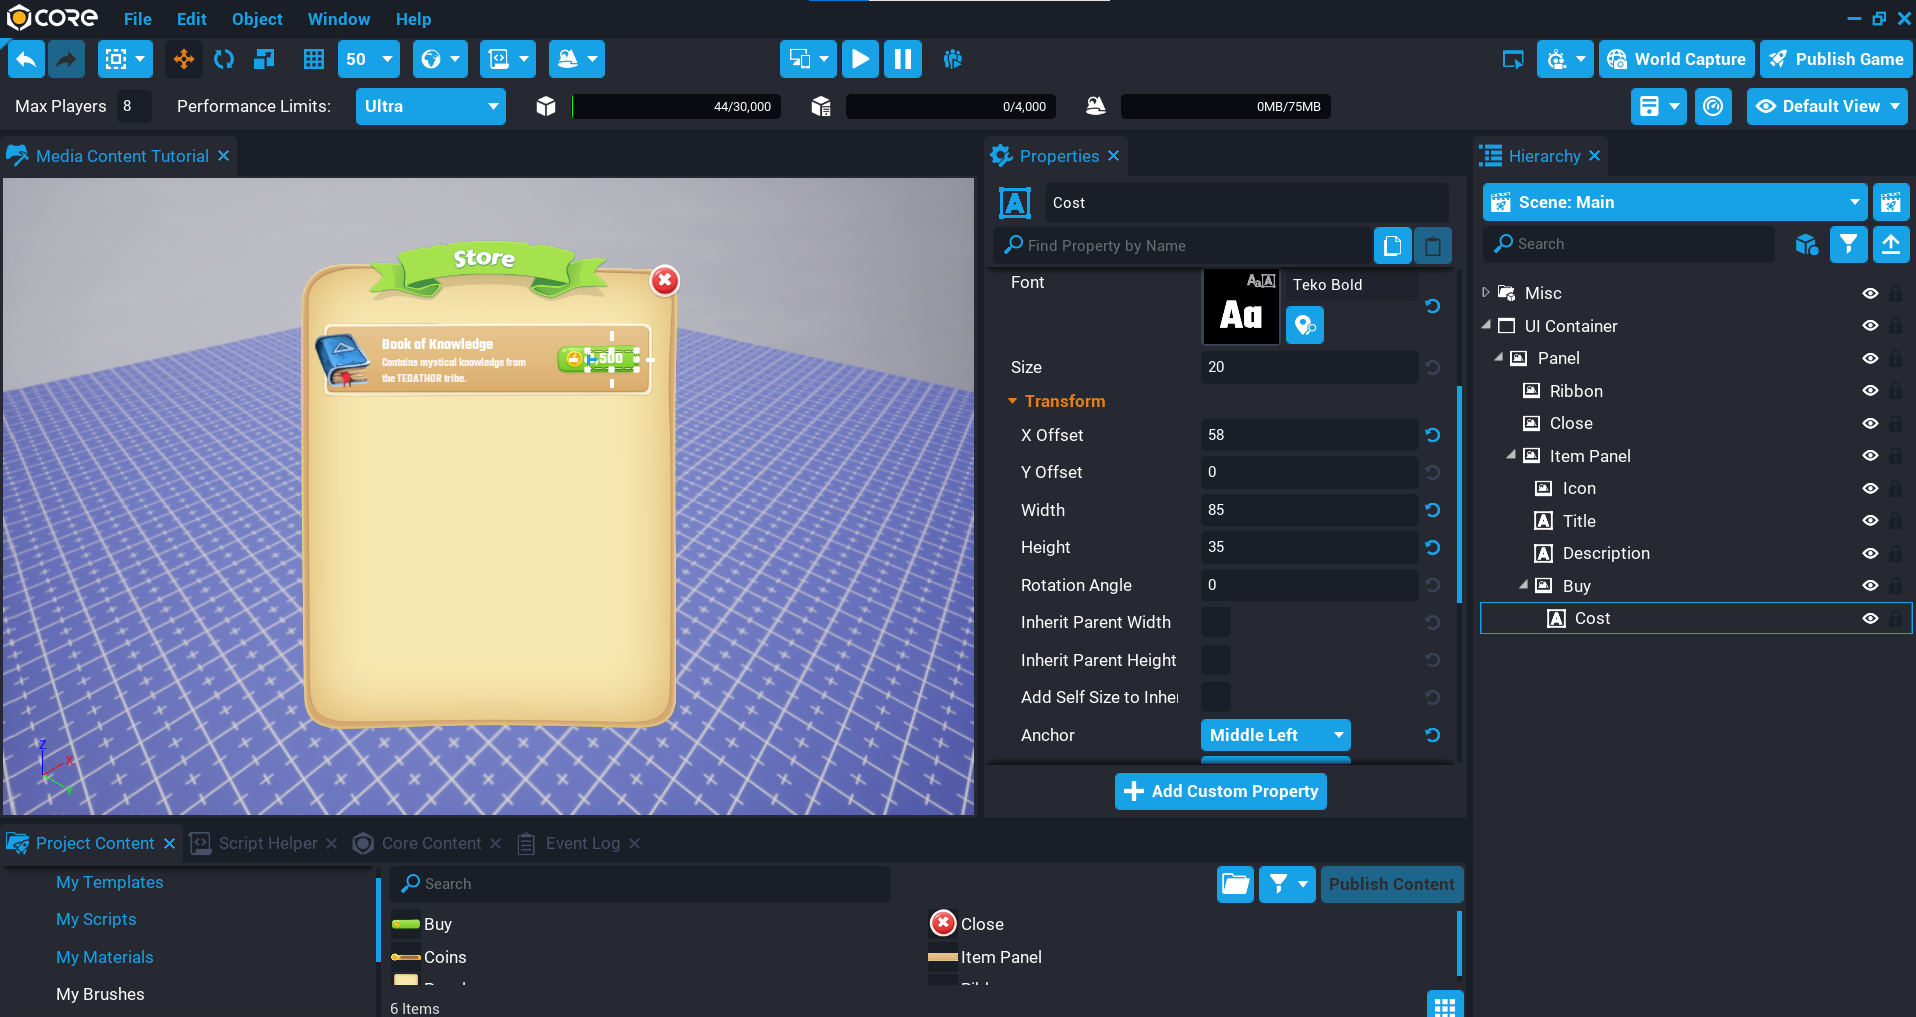The height and width of the screenshot is (1017, 1916).
Task: Open the Anchor Middle Left dropdown
Action: pos(1275,735)
